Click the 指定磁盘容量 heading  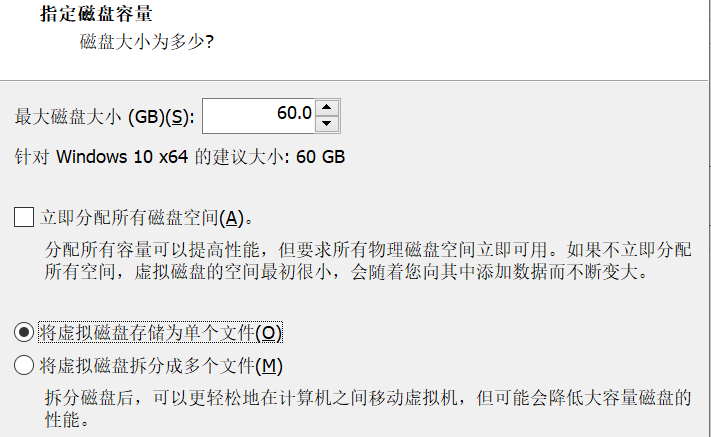(x=96, y=16)
